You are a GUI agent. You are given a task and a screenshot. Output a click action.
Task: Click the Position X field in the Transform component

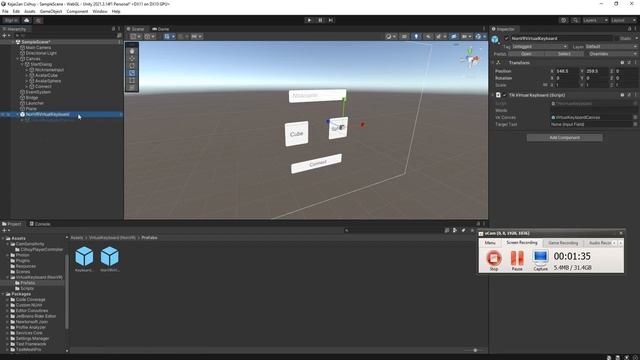pos(566,71)
